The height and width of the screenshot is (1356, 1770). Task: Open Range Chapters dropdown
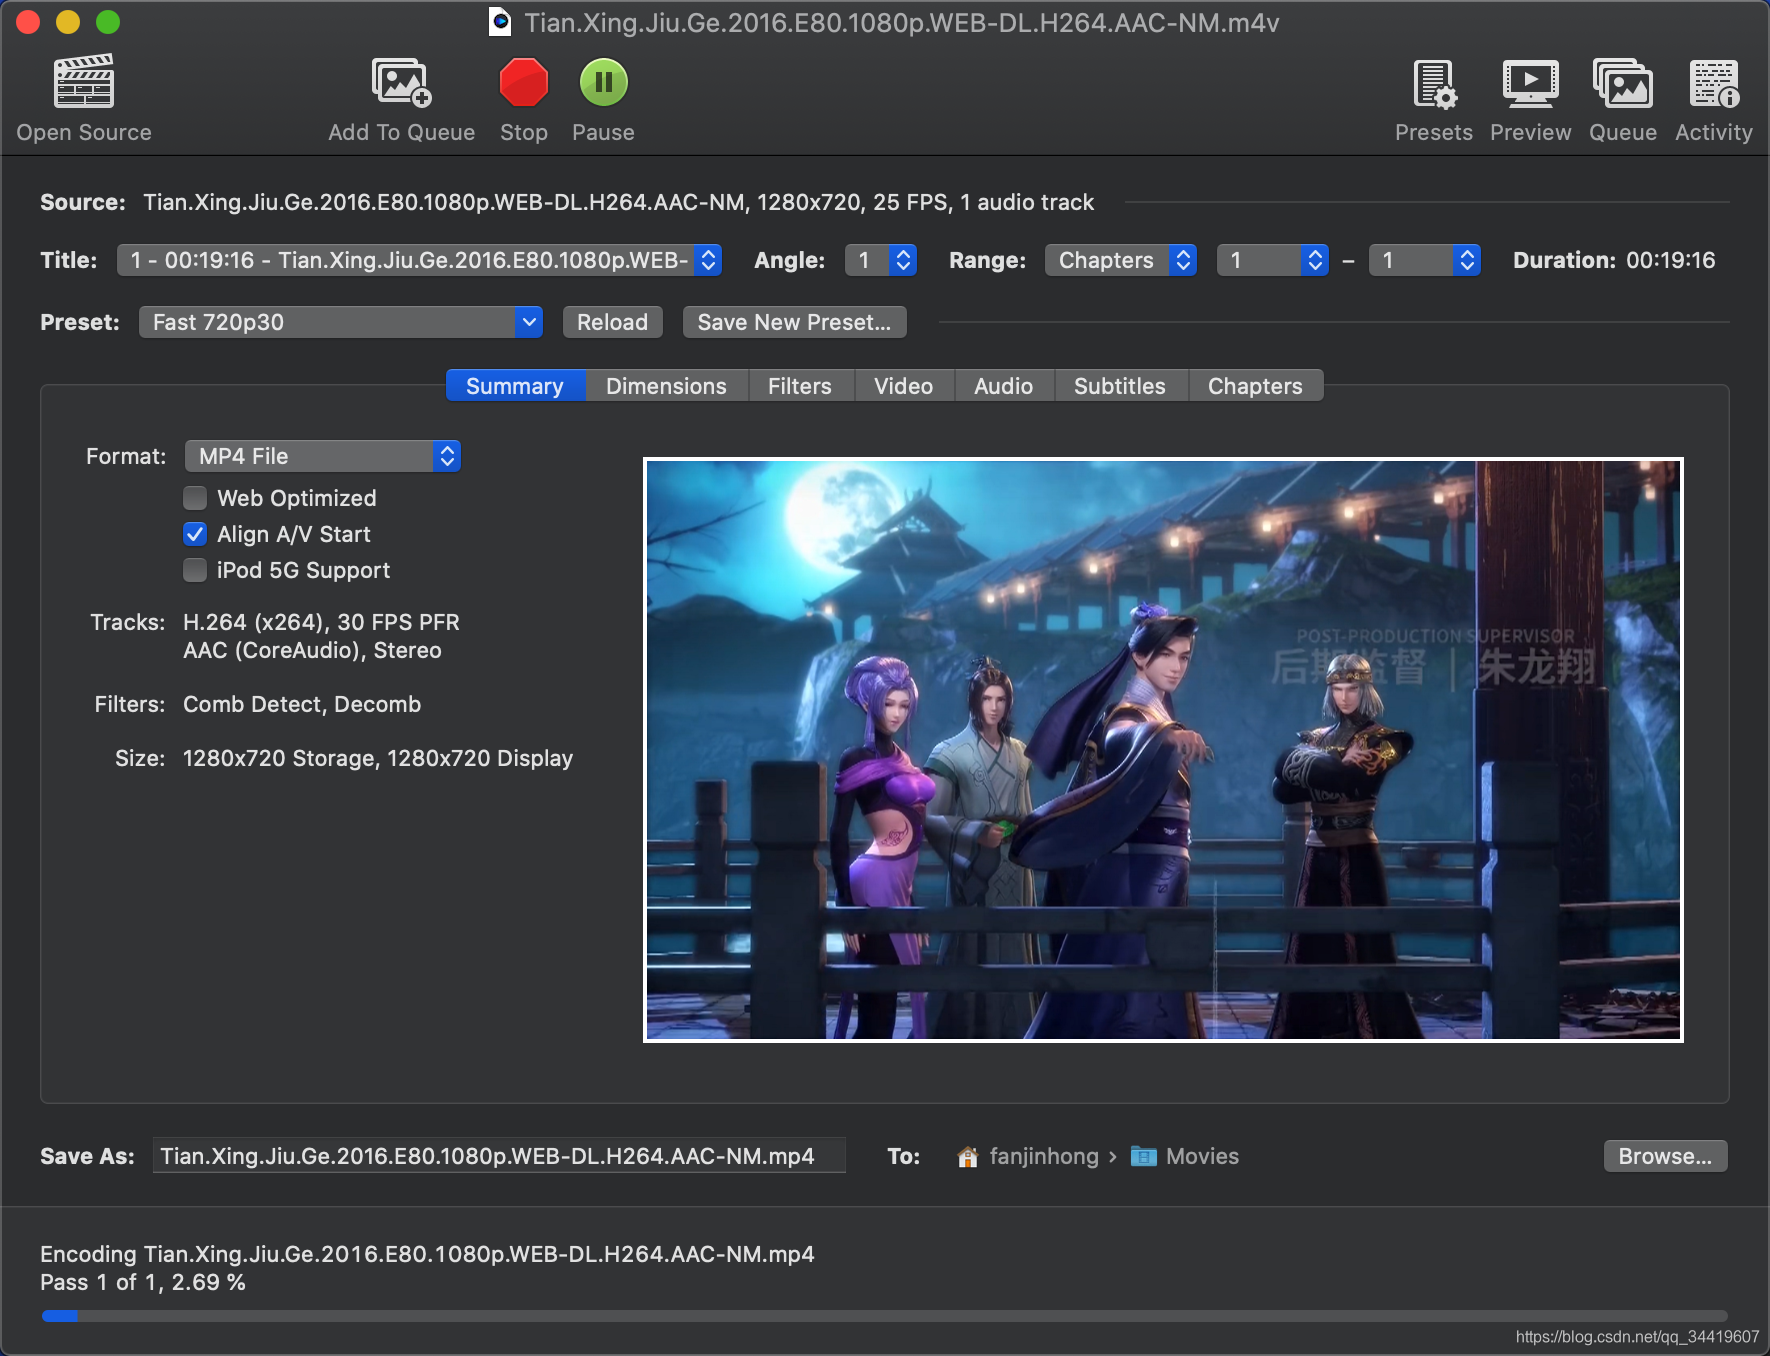point(1121,260)
